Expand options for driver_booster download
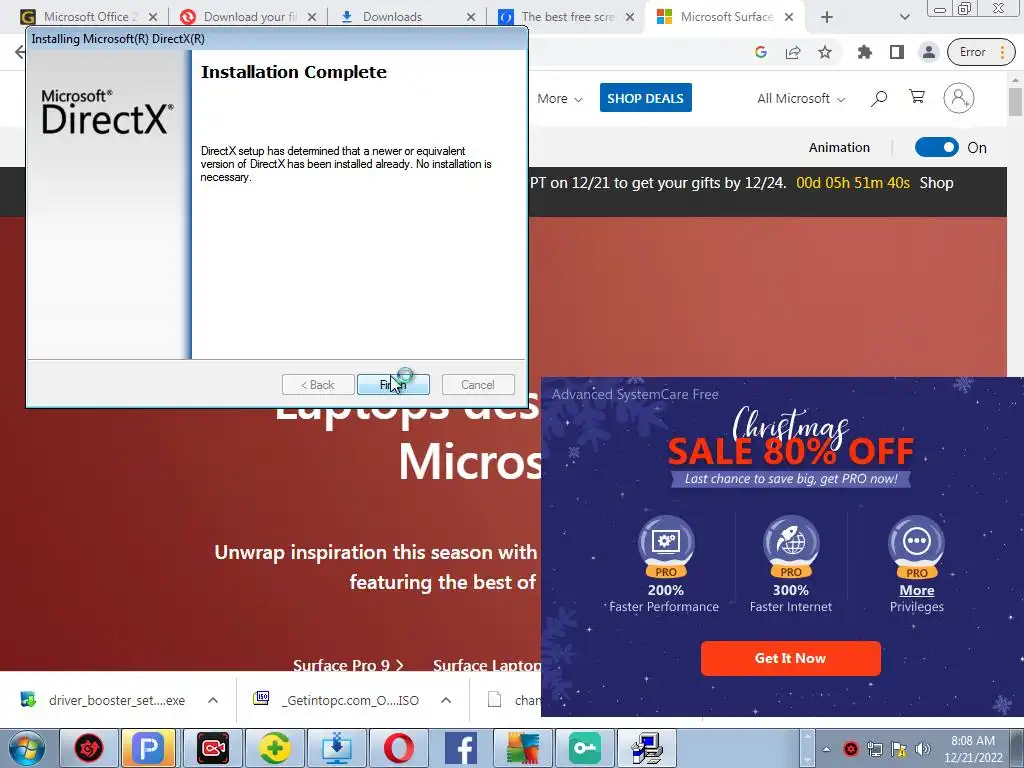Viewport: 1024px width, 768px height. [x=213, y=700]
